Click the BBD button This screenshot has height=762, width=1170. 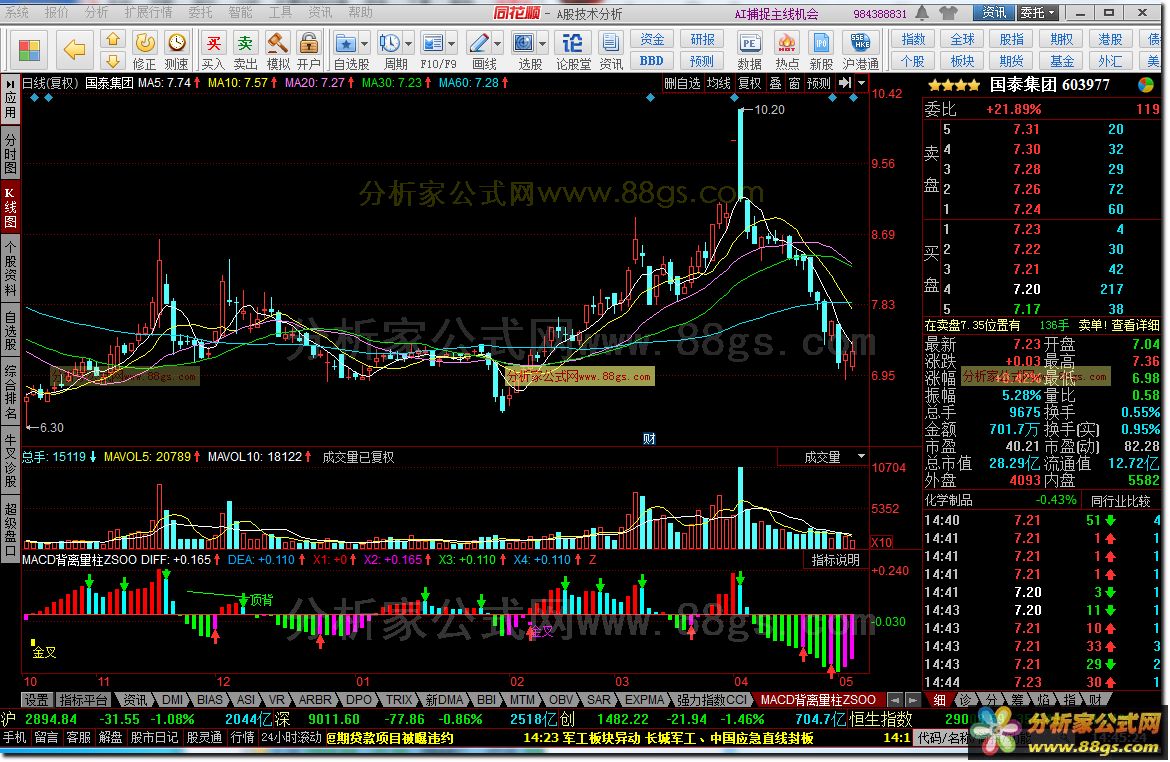(652, 61)
